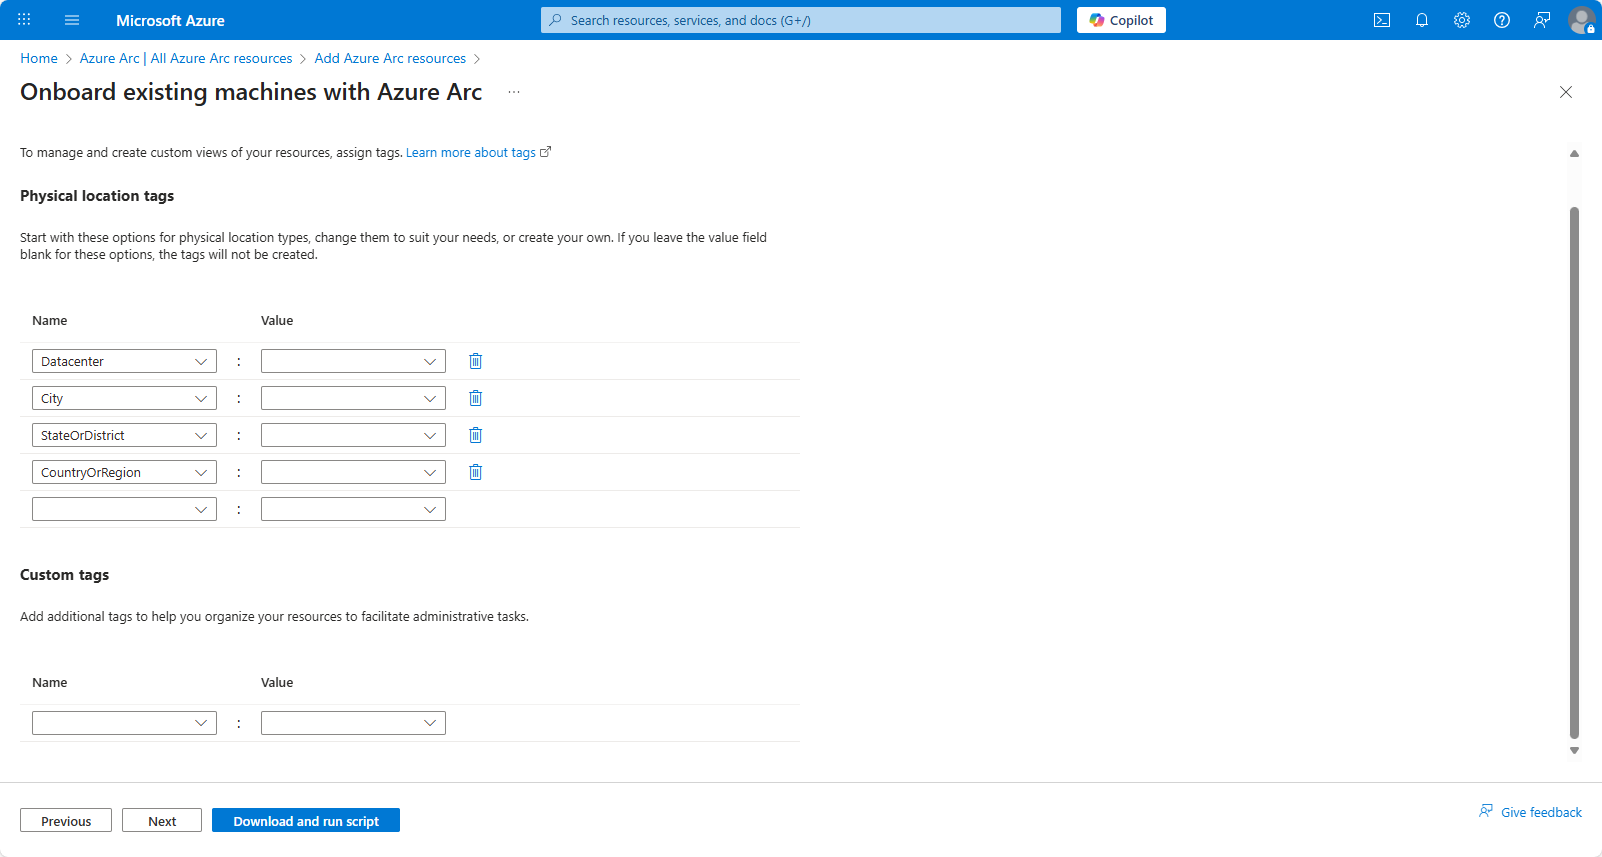Open the Settings gear in header
The height and width of the screenshot is (857, 1602).
click(x=1462, y=20)
